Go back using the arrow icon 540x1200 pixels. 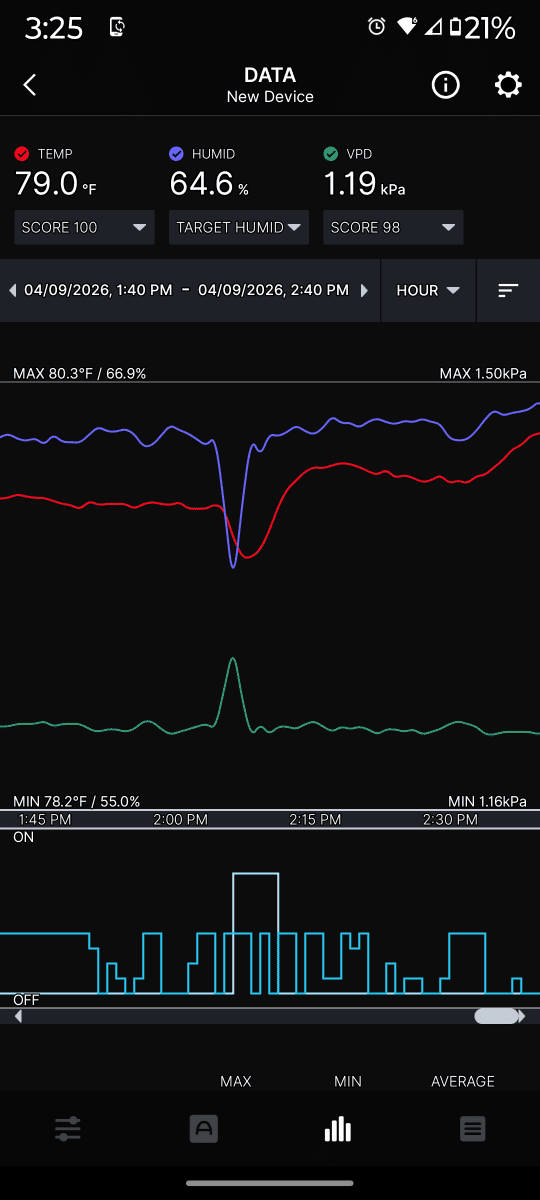point(30,85)
